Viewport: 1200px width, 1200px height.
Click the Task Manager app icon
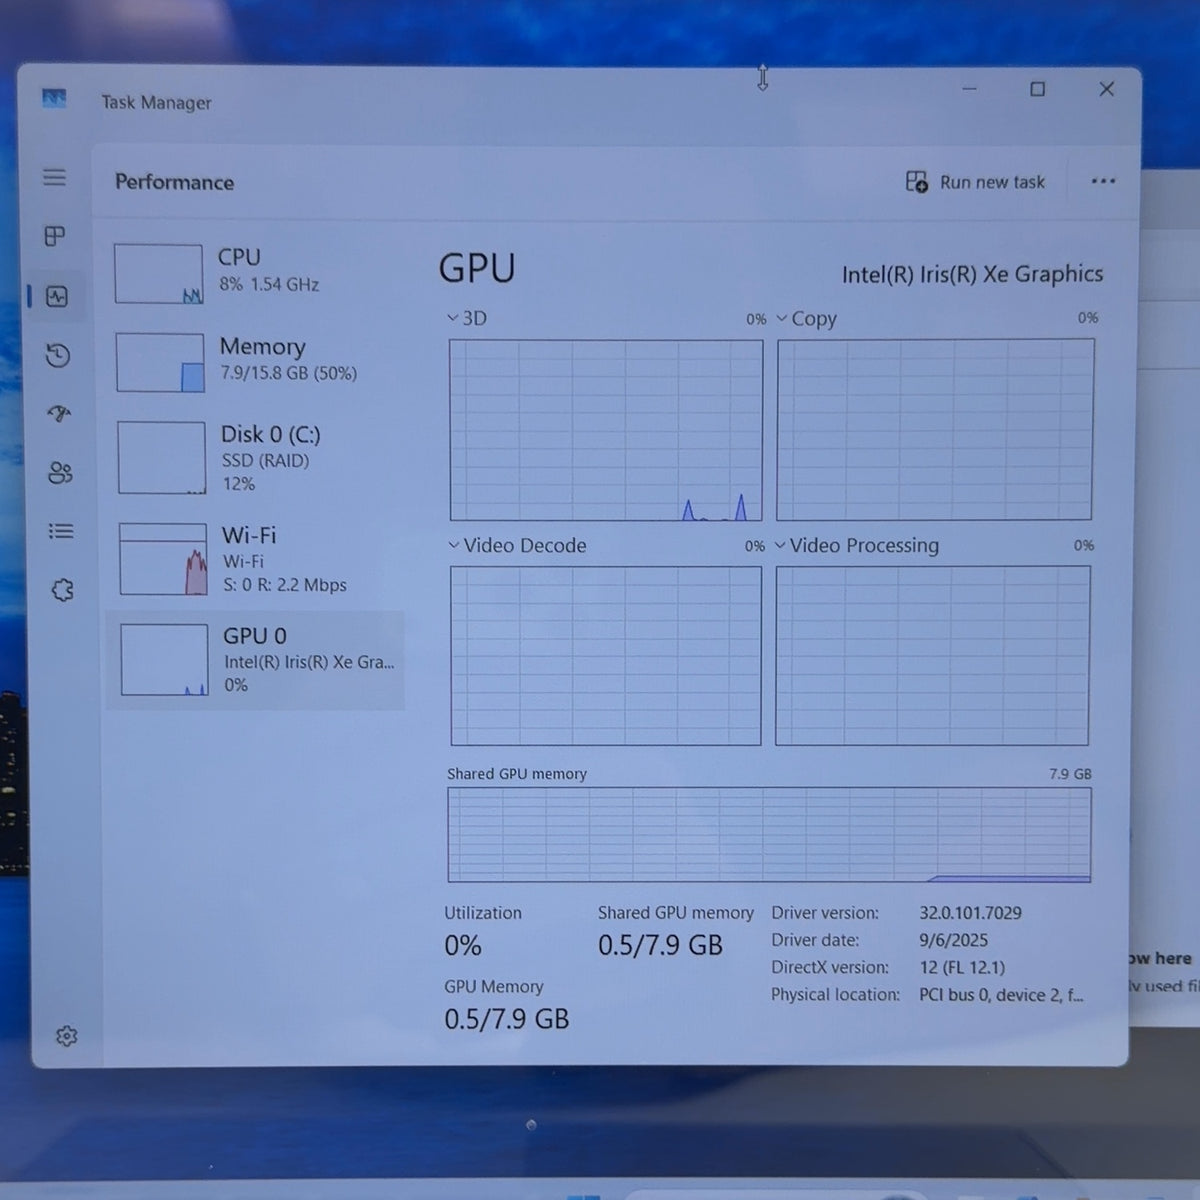point(54,98)
